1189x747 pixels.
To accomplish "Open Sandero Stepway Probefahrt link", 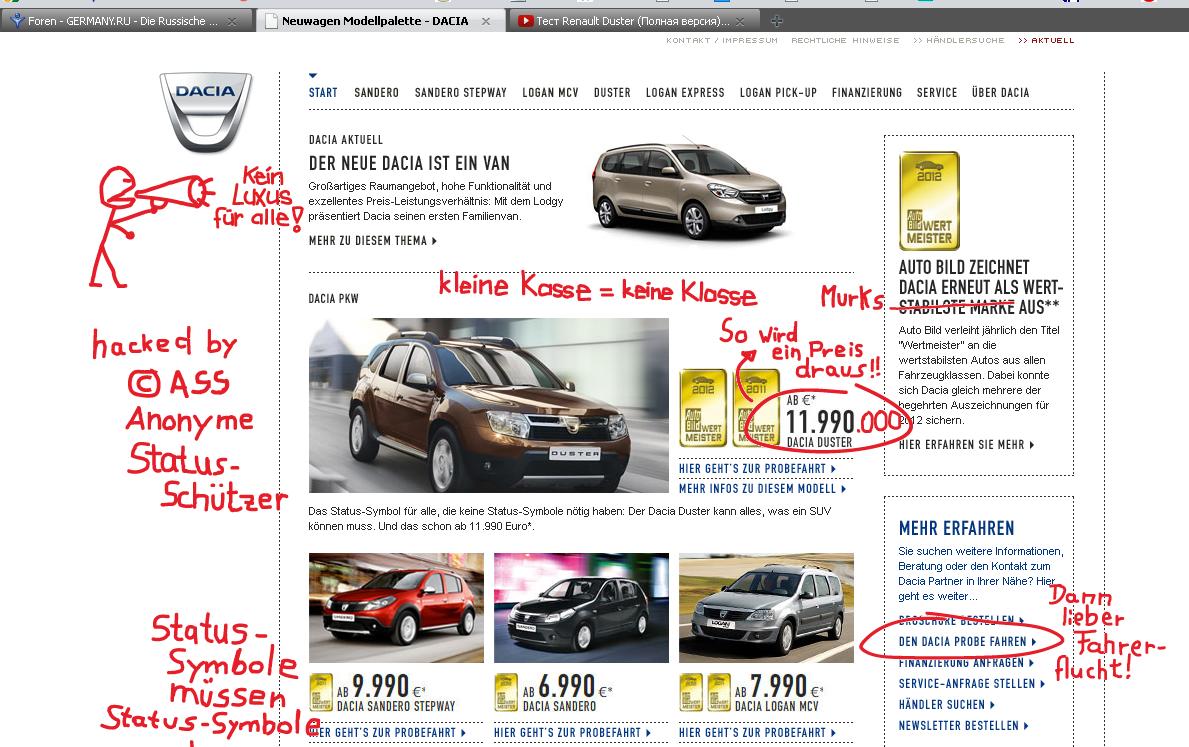I will click(x=387, y=733).
